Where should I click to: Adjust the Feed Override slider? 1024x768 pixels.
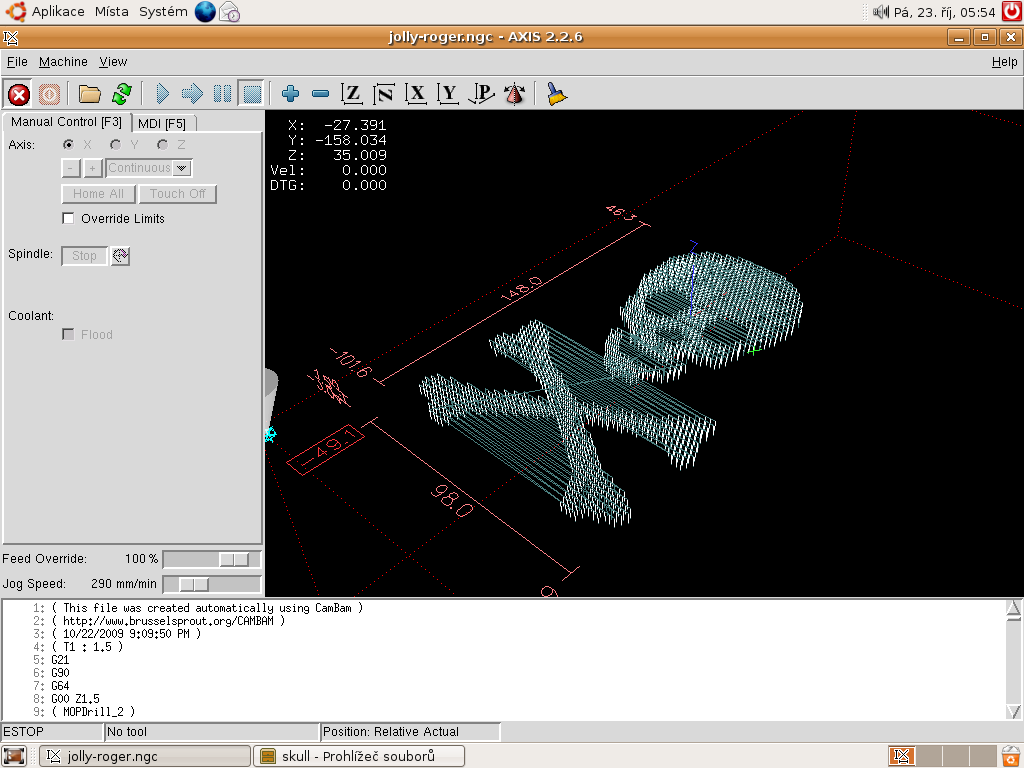[x=235, y=559]
